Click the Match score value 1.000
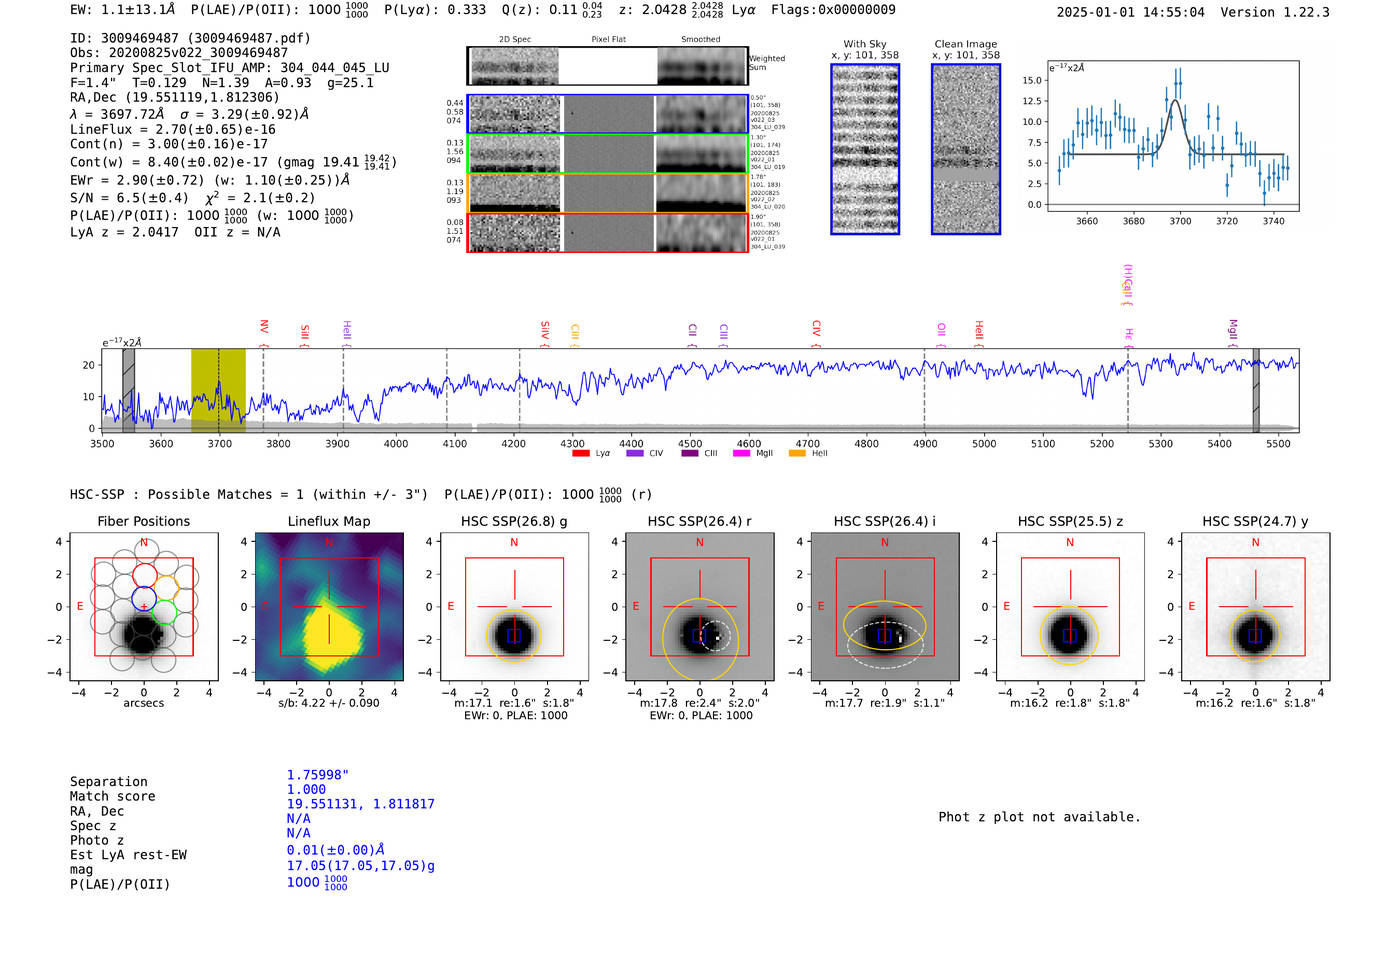Screen dimensions: 1400x953 pos(306,790)
